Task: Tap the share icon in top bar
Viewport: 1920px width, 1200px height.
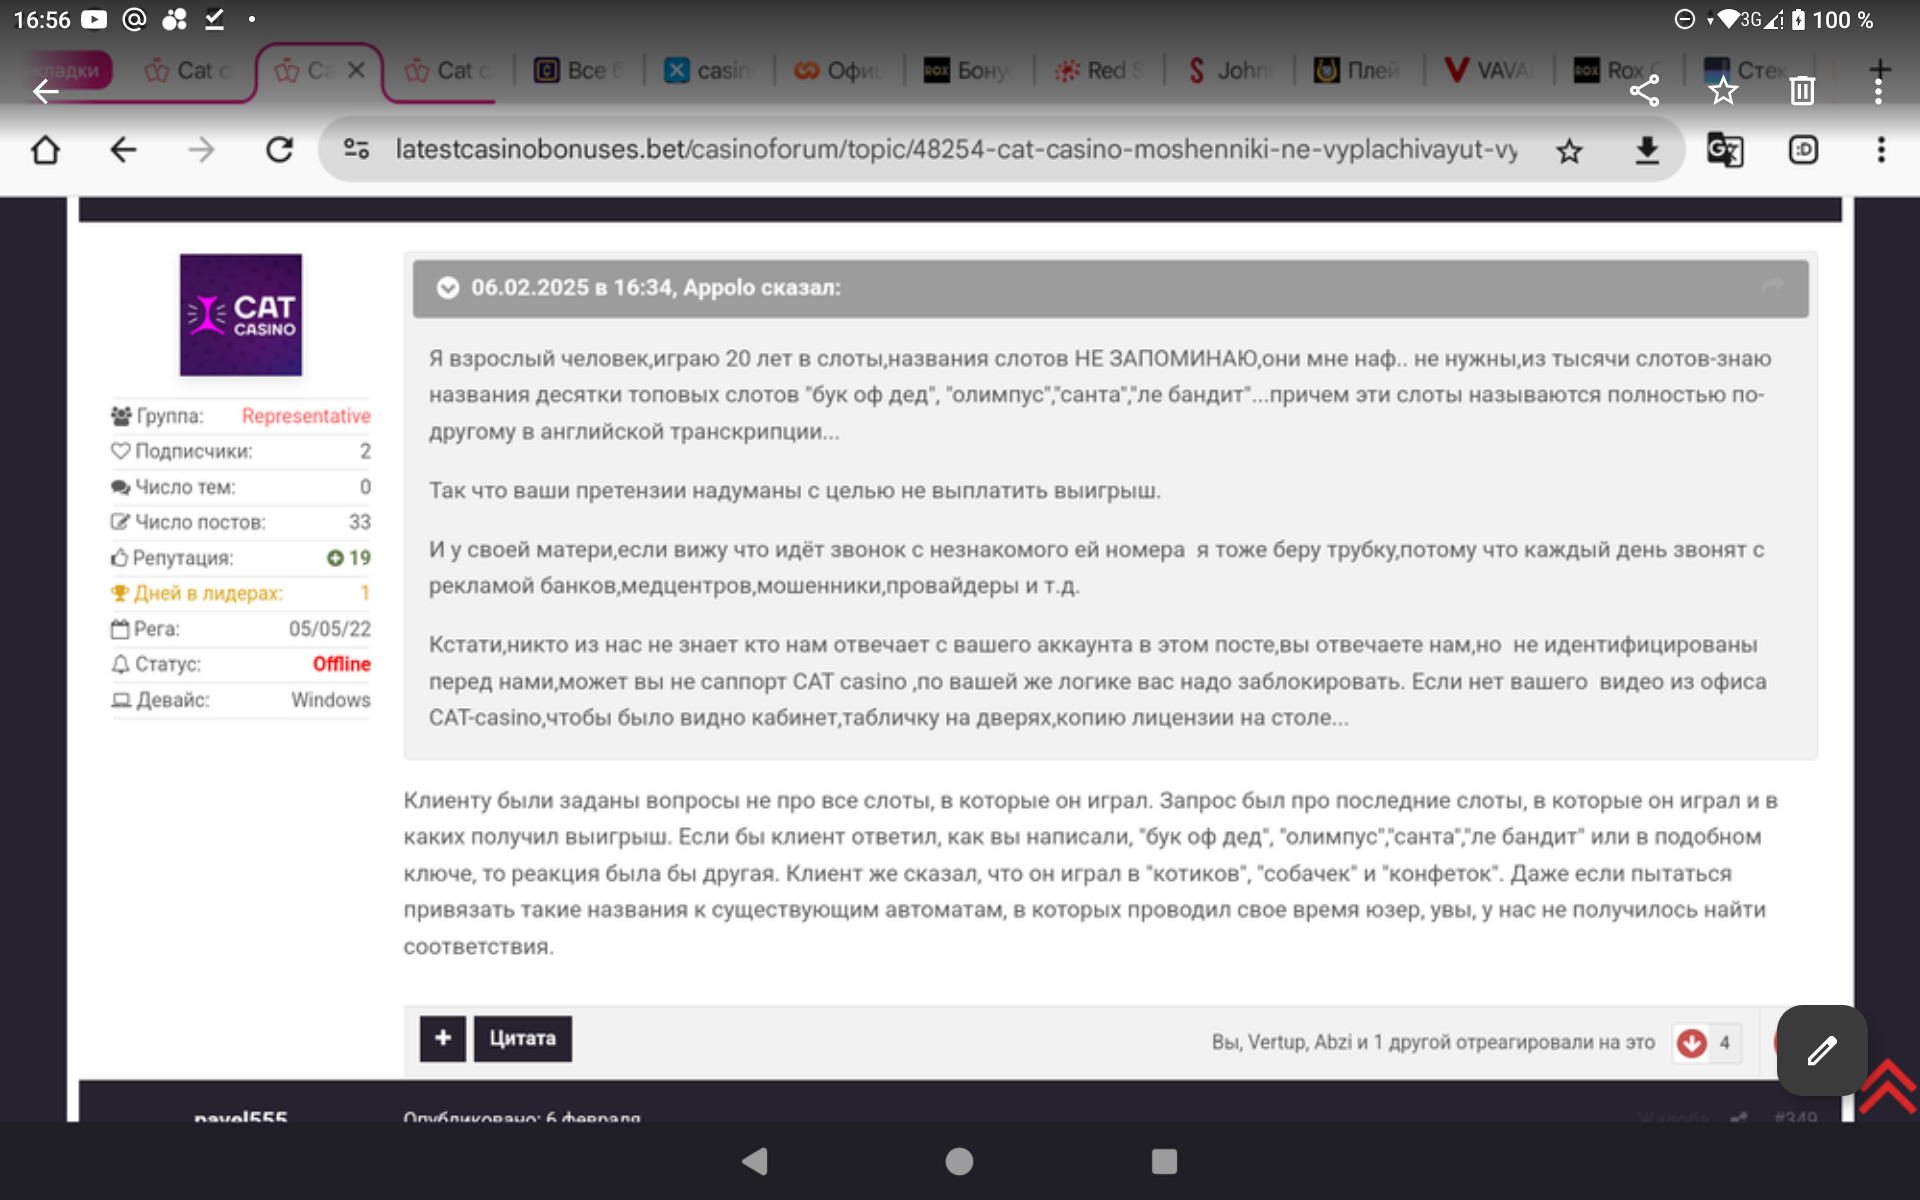Action: [x=1644, y=91]
